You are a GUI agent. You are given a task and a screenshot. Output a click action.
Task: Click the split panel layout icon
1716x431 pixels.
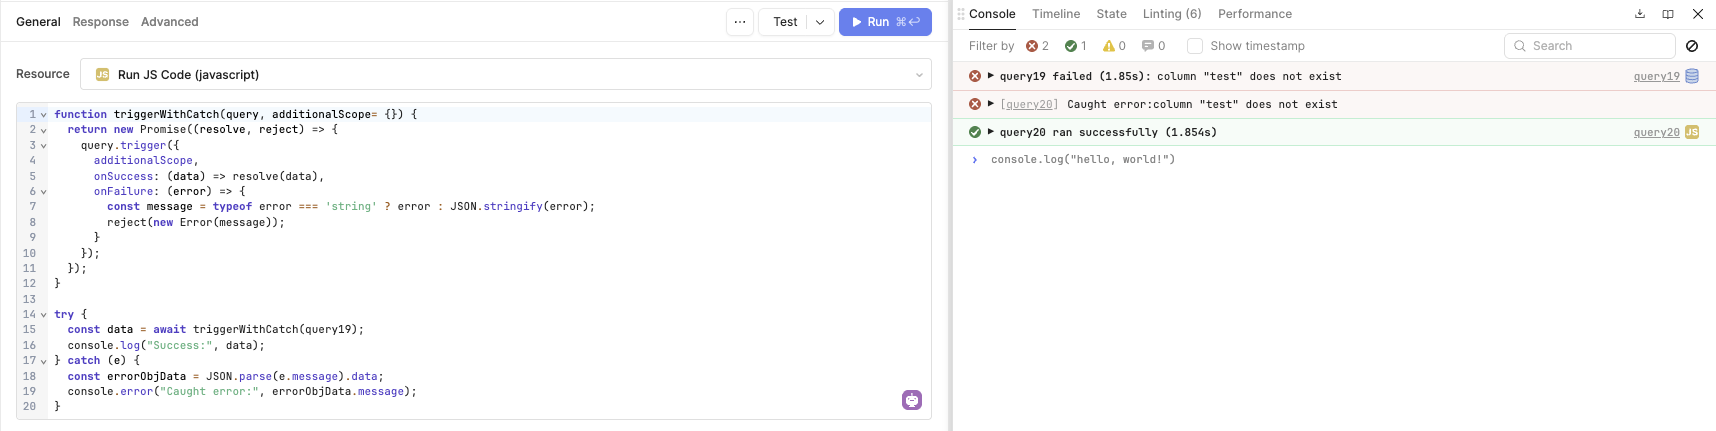tap(1668, 14)
